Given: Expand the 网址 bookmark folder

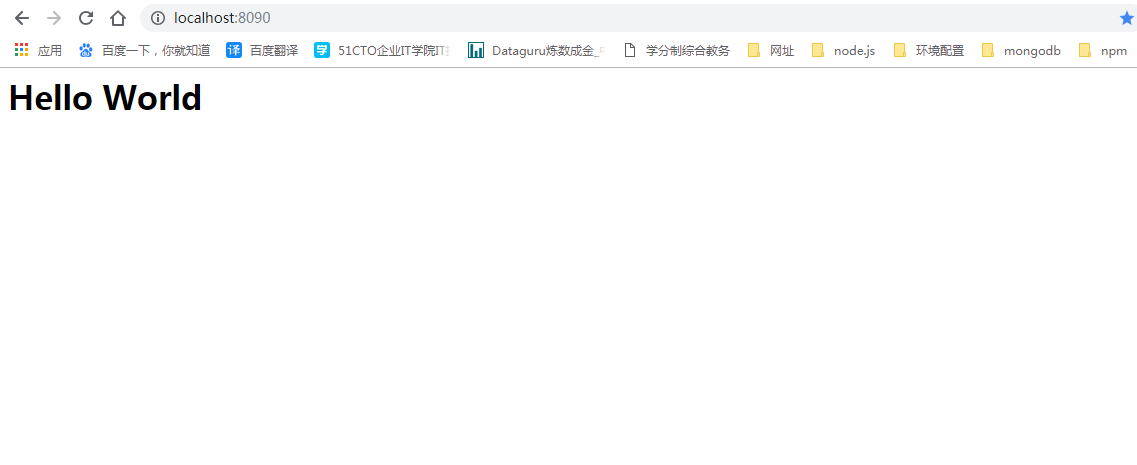Looking at the screenshot, I should [x=771, y=50].
